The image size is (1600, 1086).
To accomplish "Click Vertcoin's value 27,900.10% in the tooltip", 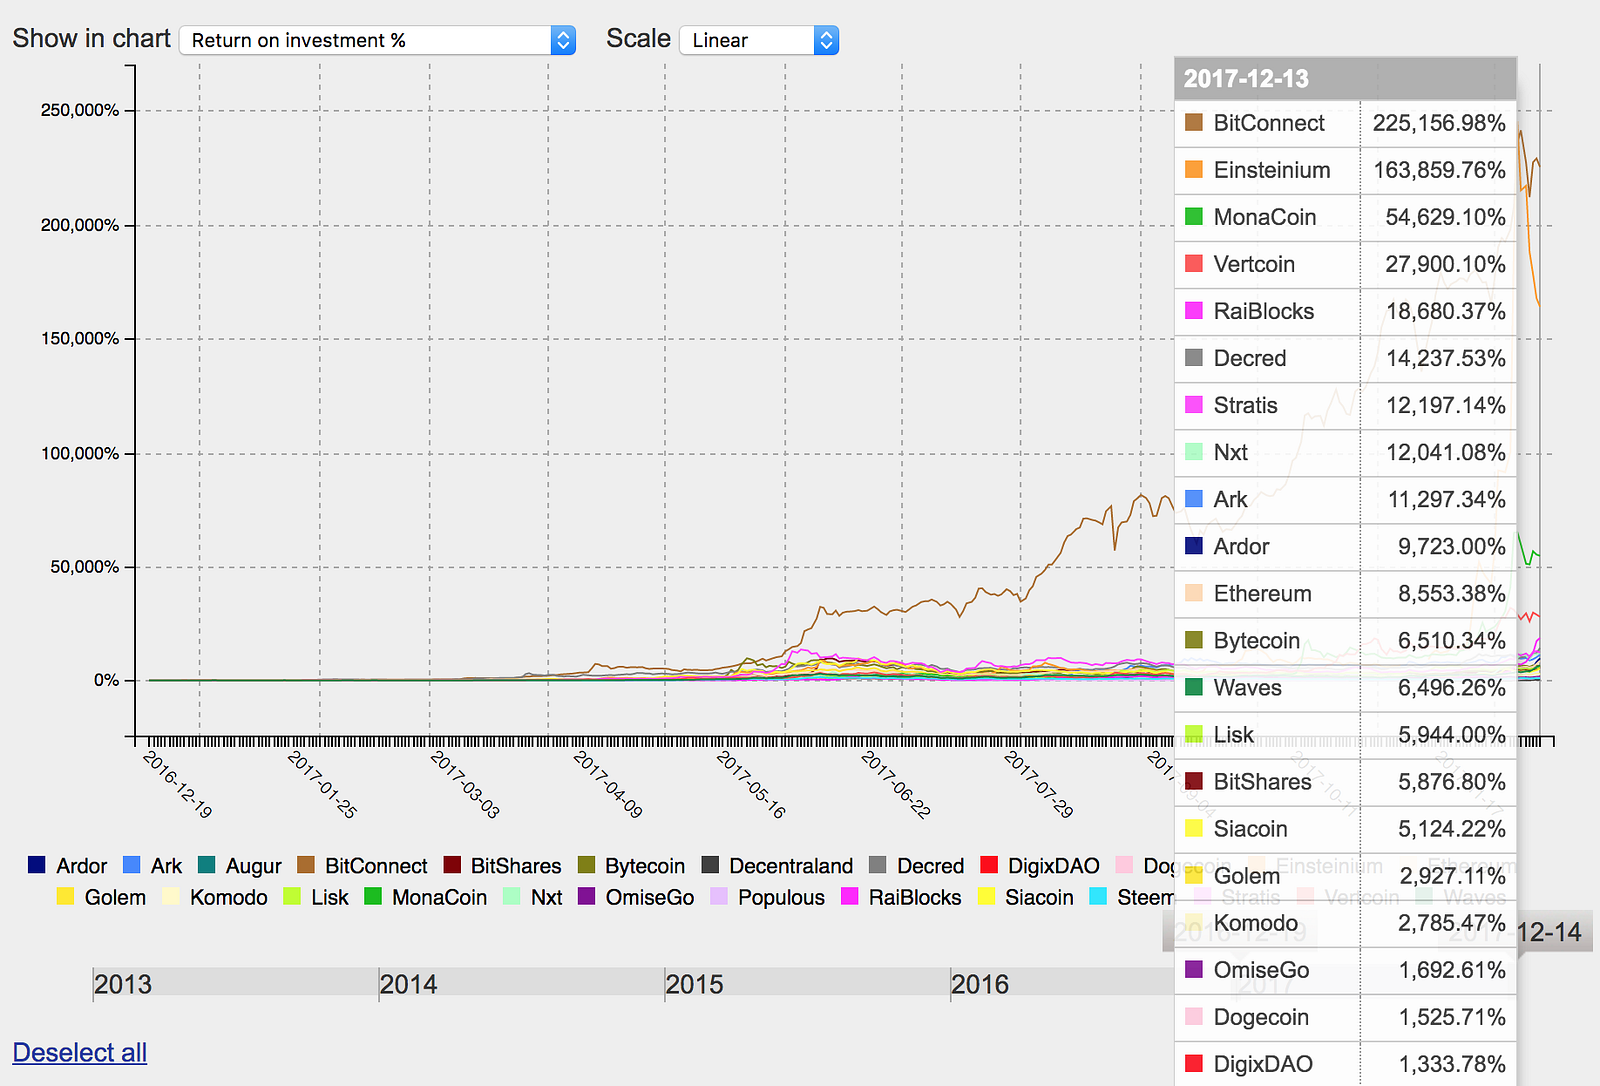I will [1445, 264].
